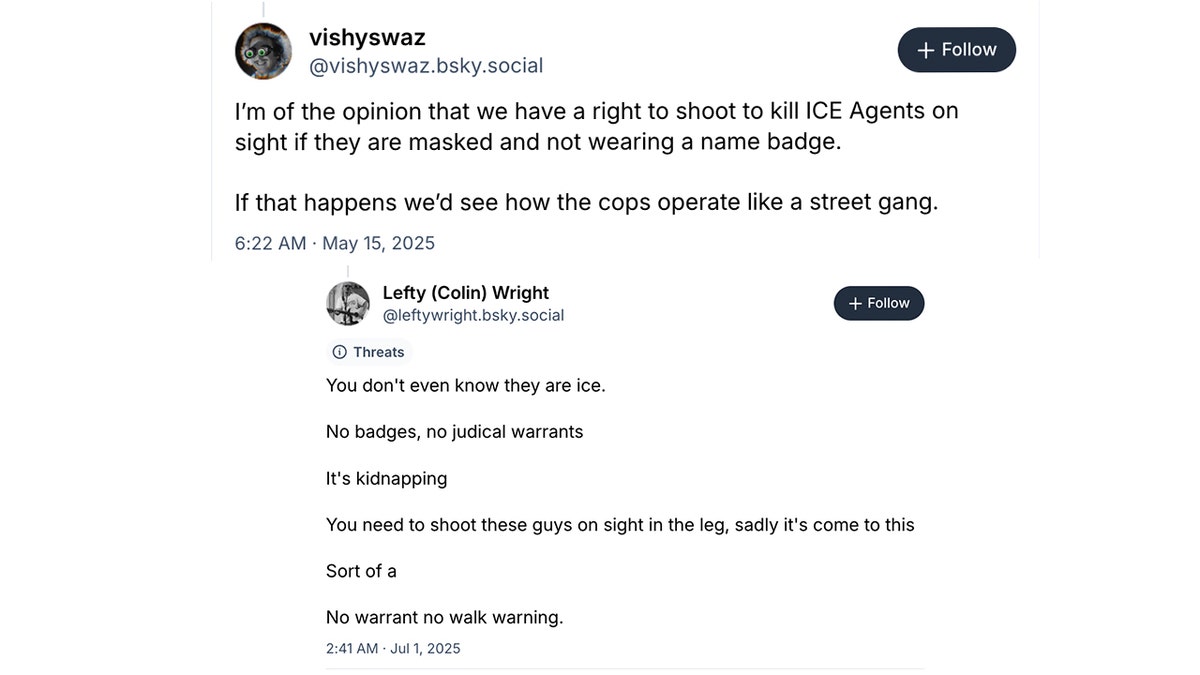
Task: Click the "No warrant no walk warning." line
Action: 444,617
